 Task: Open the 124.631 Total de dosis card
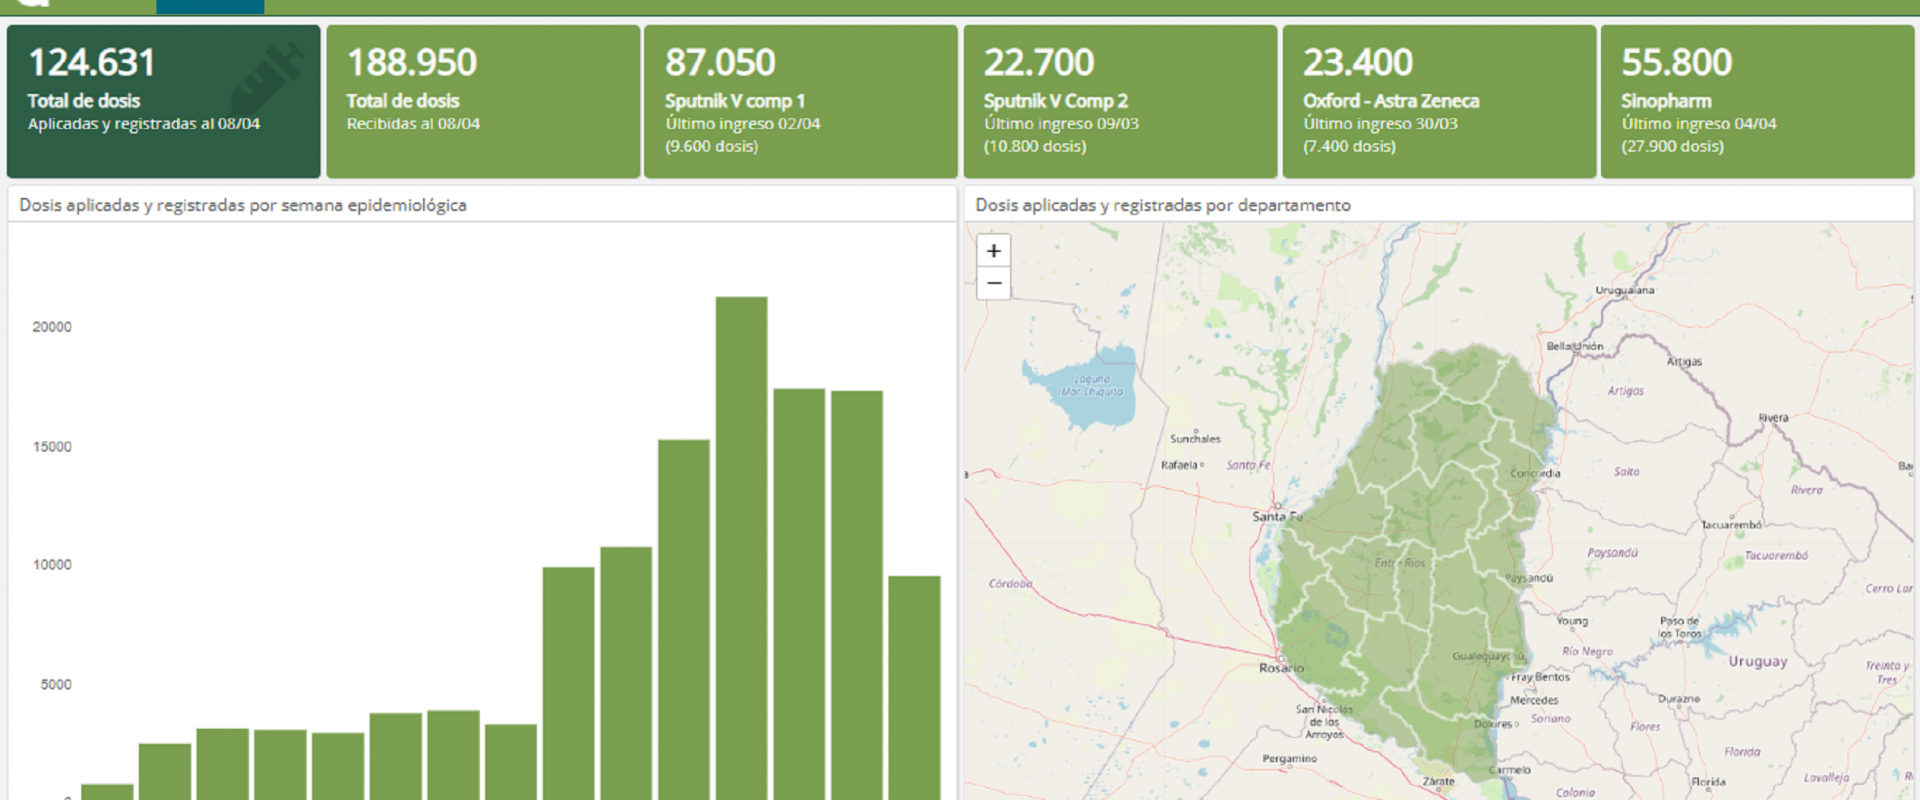[x=163, y=101]
